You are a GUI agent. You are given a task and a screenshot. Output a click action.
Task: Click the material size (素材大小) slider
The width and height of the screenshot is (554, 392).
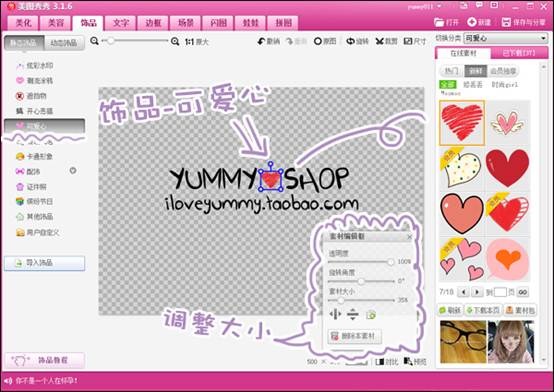coord(361,300)
